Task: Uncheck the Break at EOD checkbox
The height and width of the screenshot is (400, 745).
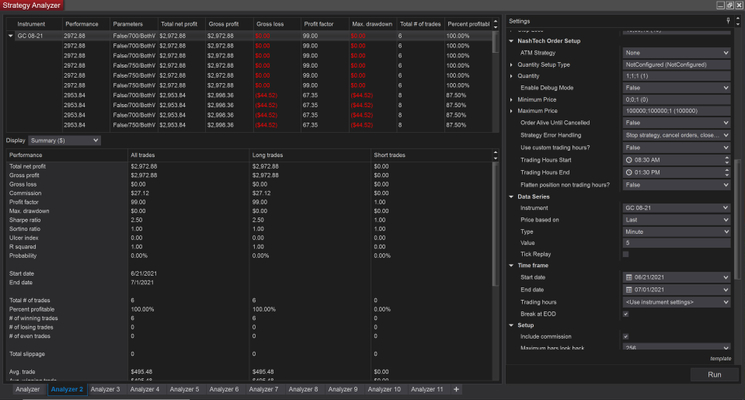Action: pos(626,315)
